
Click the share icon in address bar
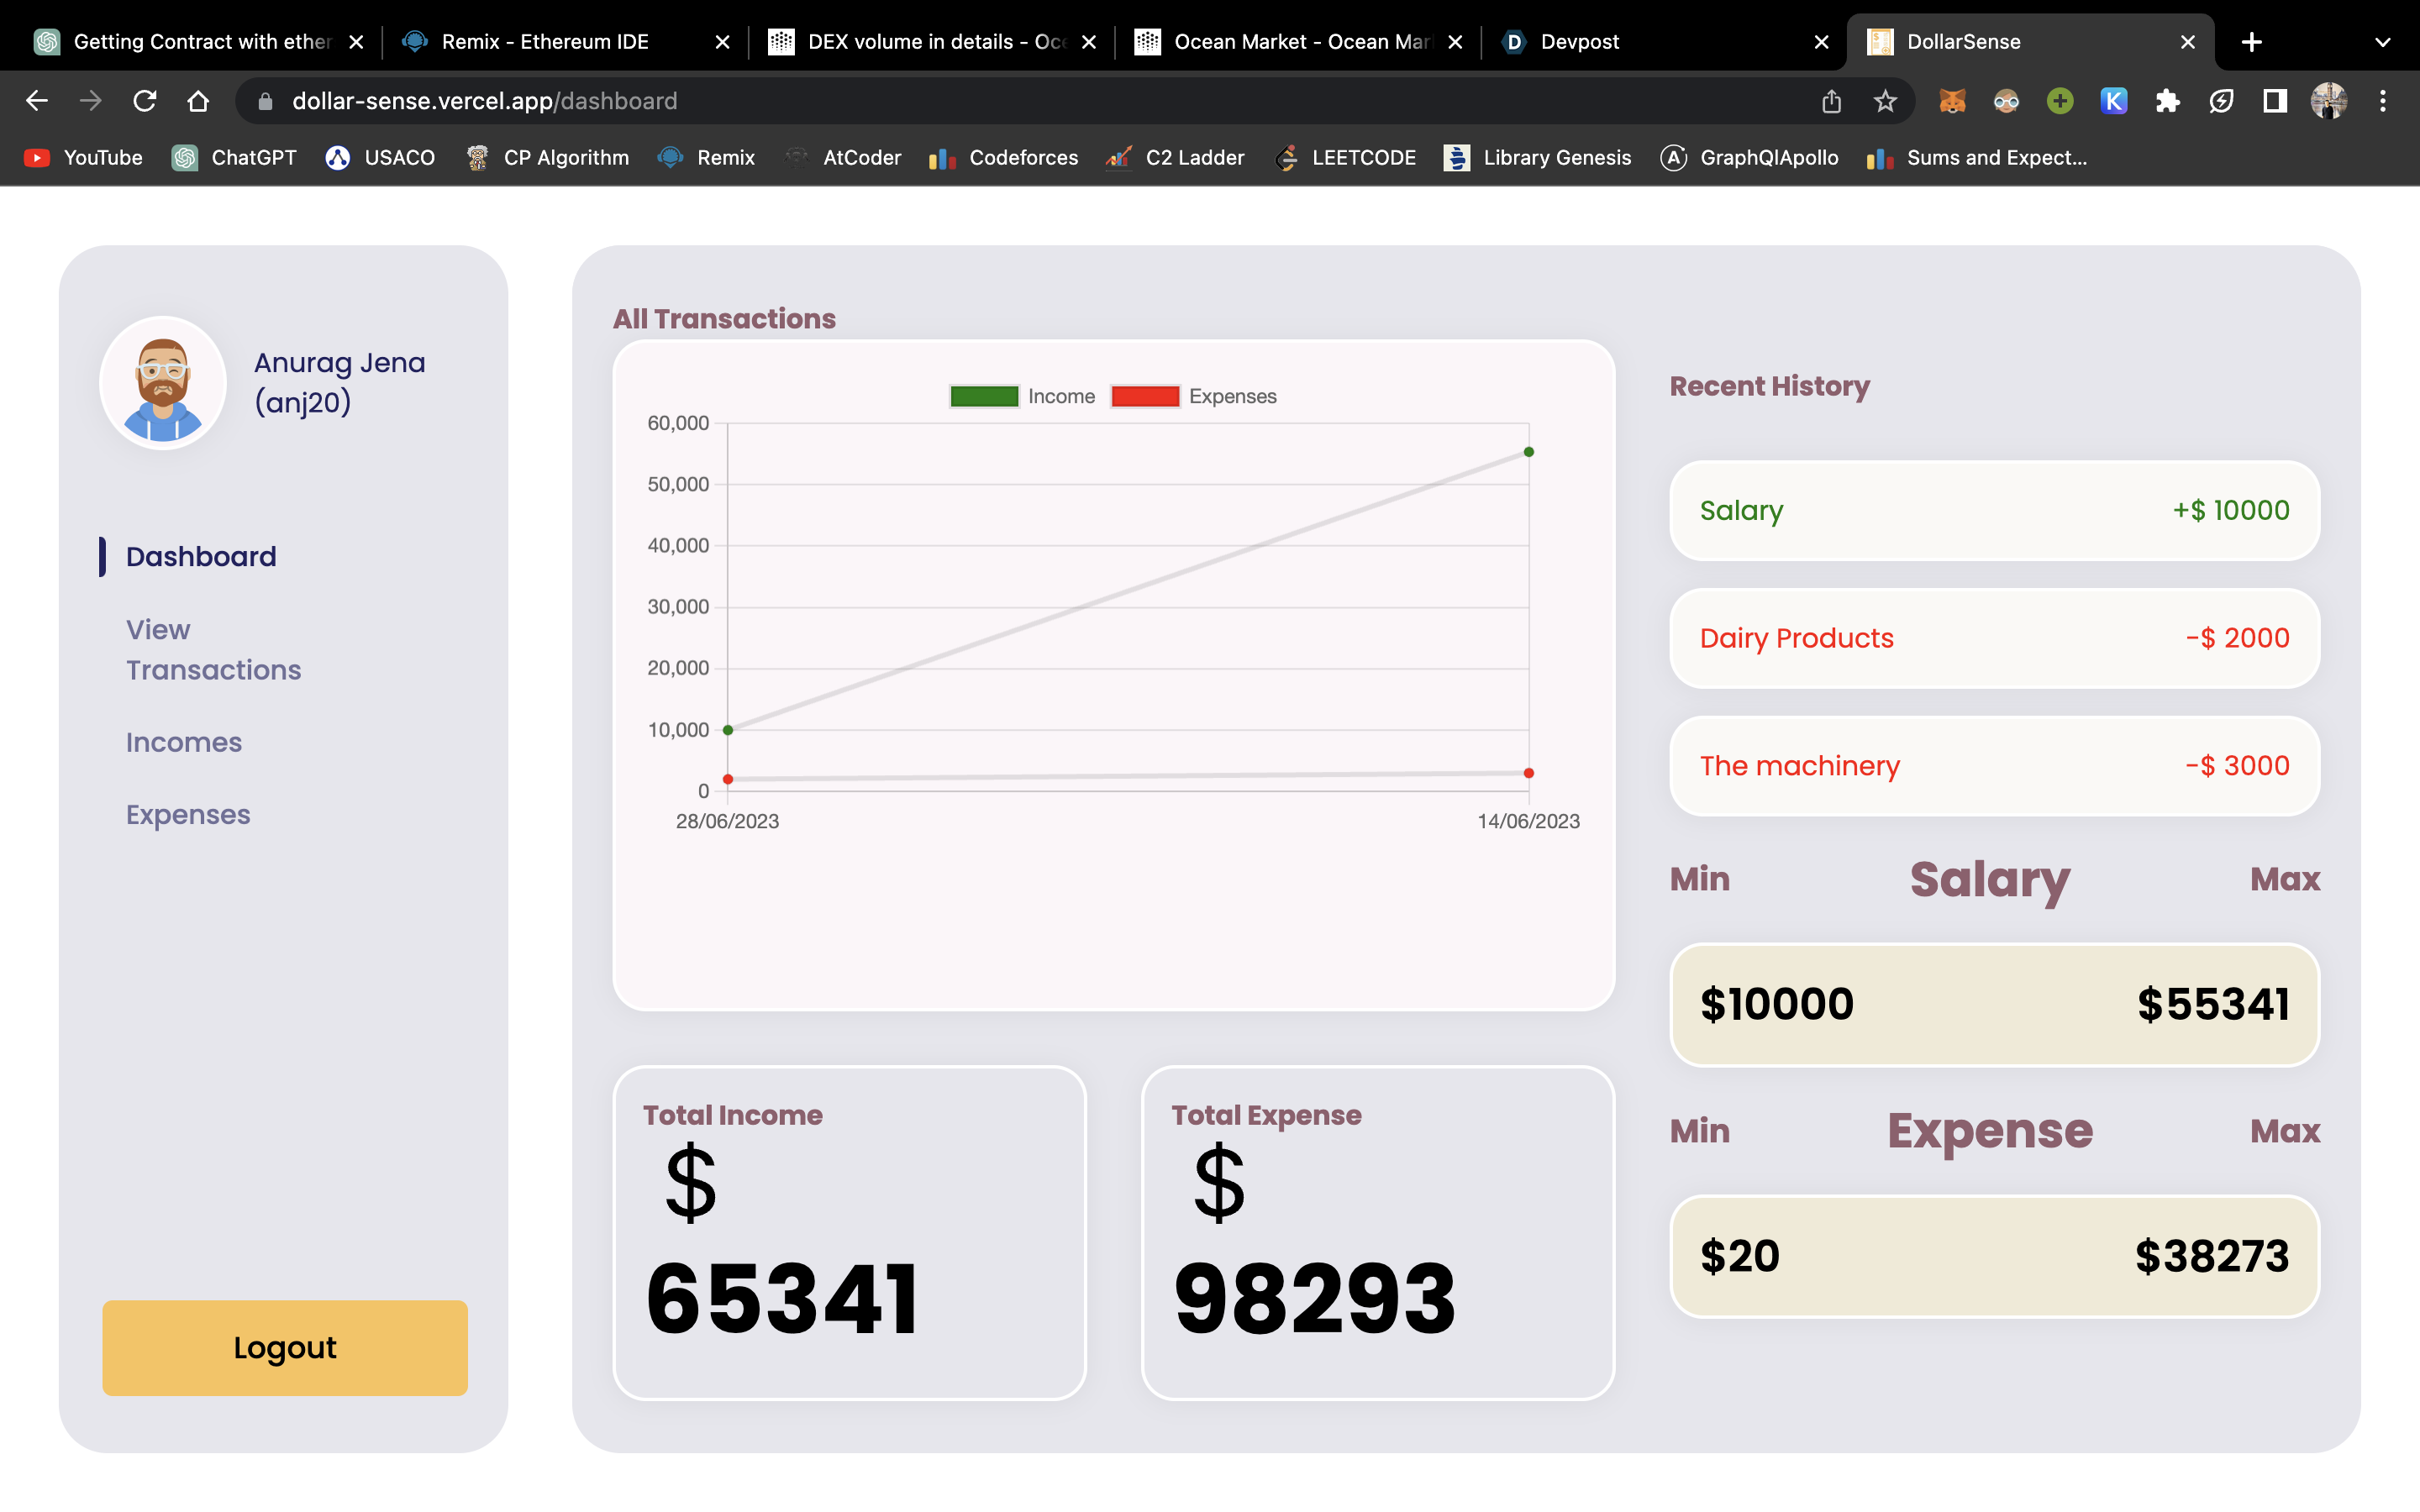1831,101
